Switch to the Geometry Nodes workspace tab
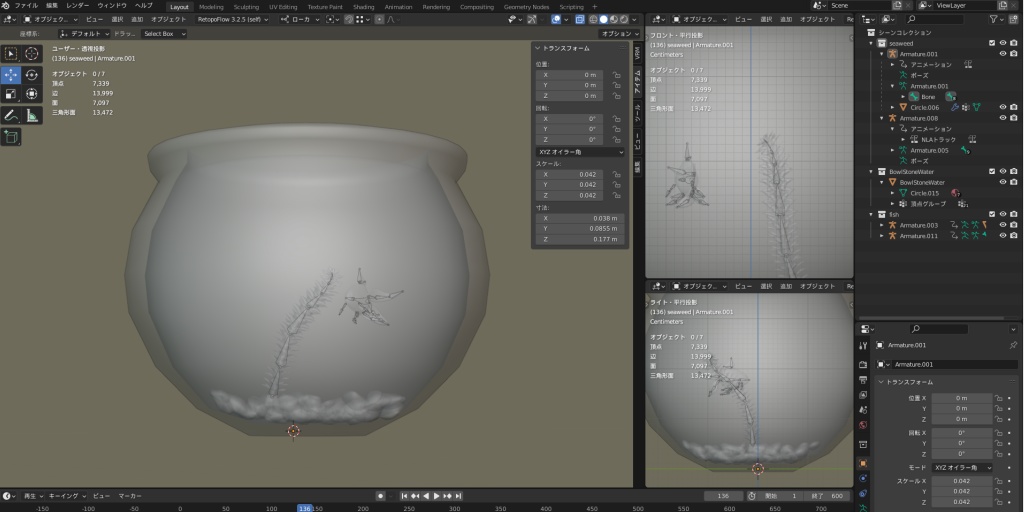 point(526,7)
